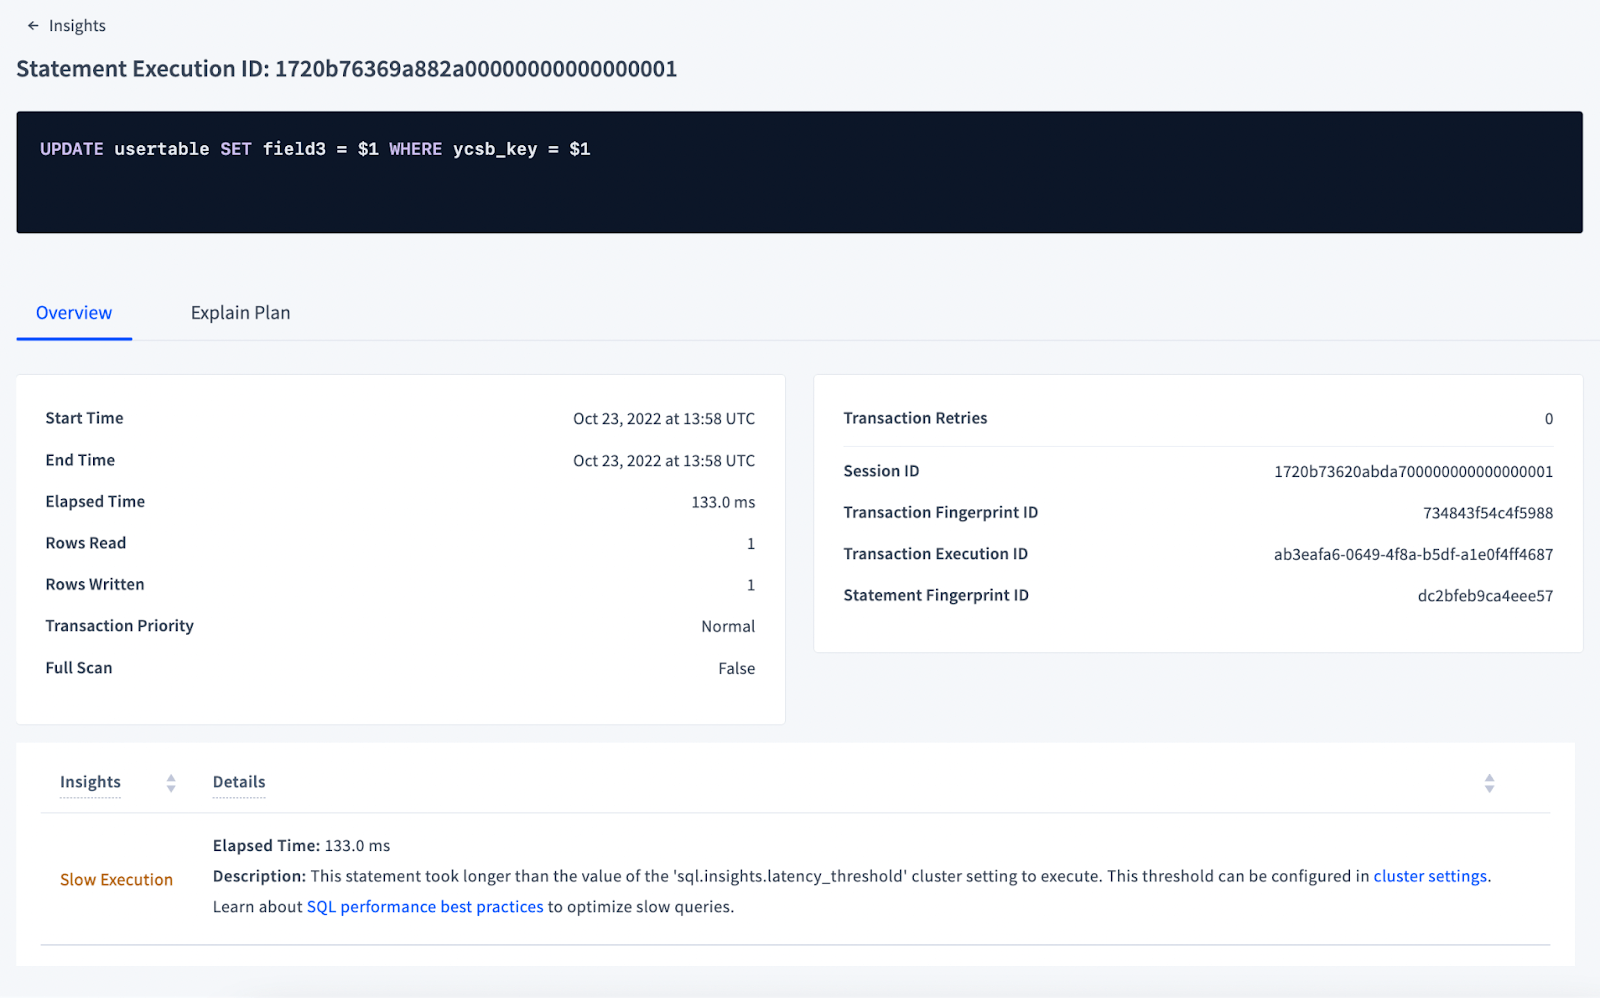Sort by the Insights column arrows
The width and height of the screenshot is (1600, 998).
pyautogui.click(x=171, y=783)
